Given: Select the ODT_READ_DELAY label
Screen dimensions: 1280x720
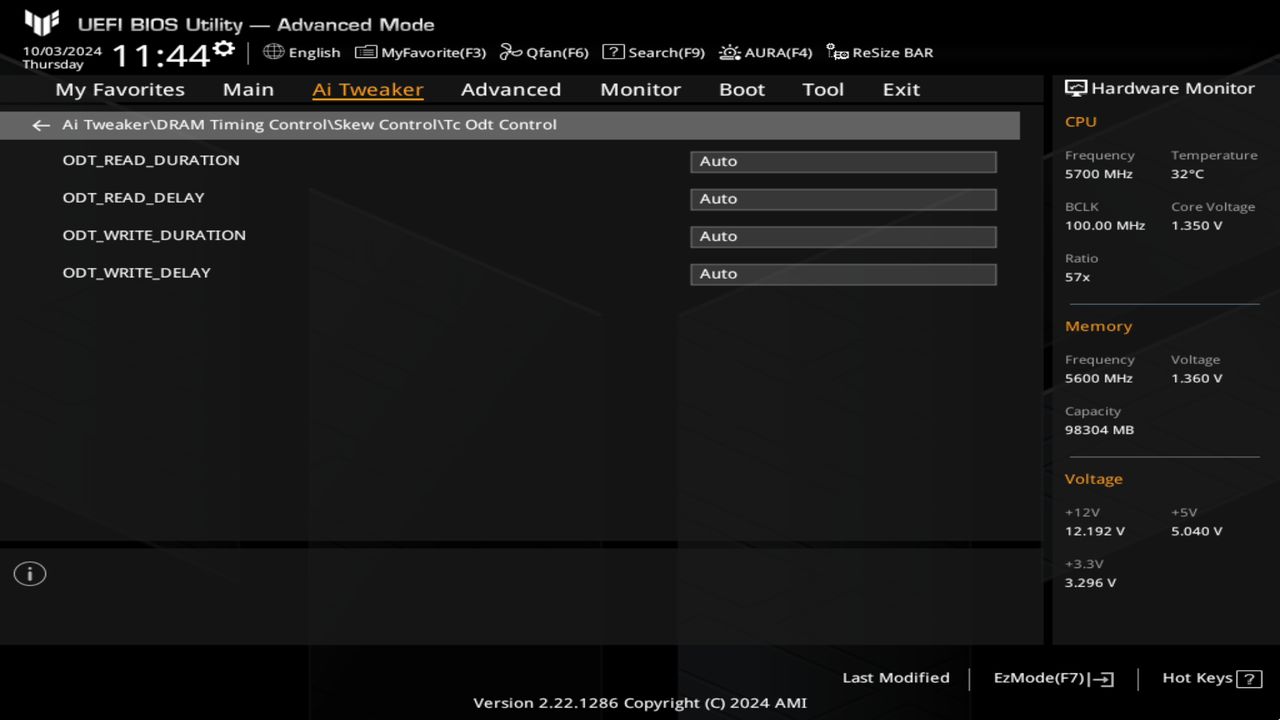Looking at the screenshot, I should pos(134,198).
